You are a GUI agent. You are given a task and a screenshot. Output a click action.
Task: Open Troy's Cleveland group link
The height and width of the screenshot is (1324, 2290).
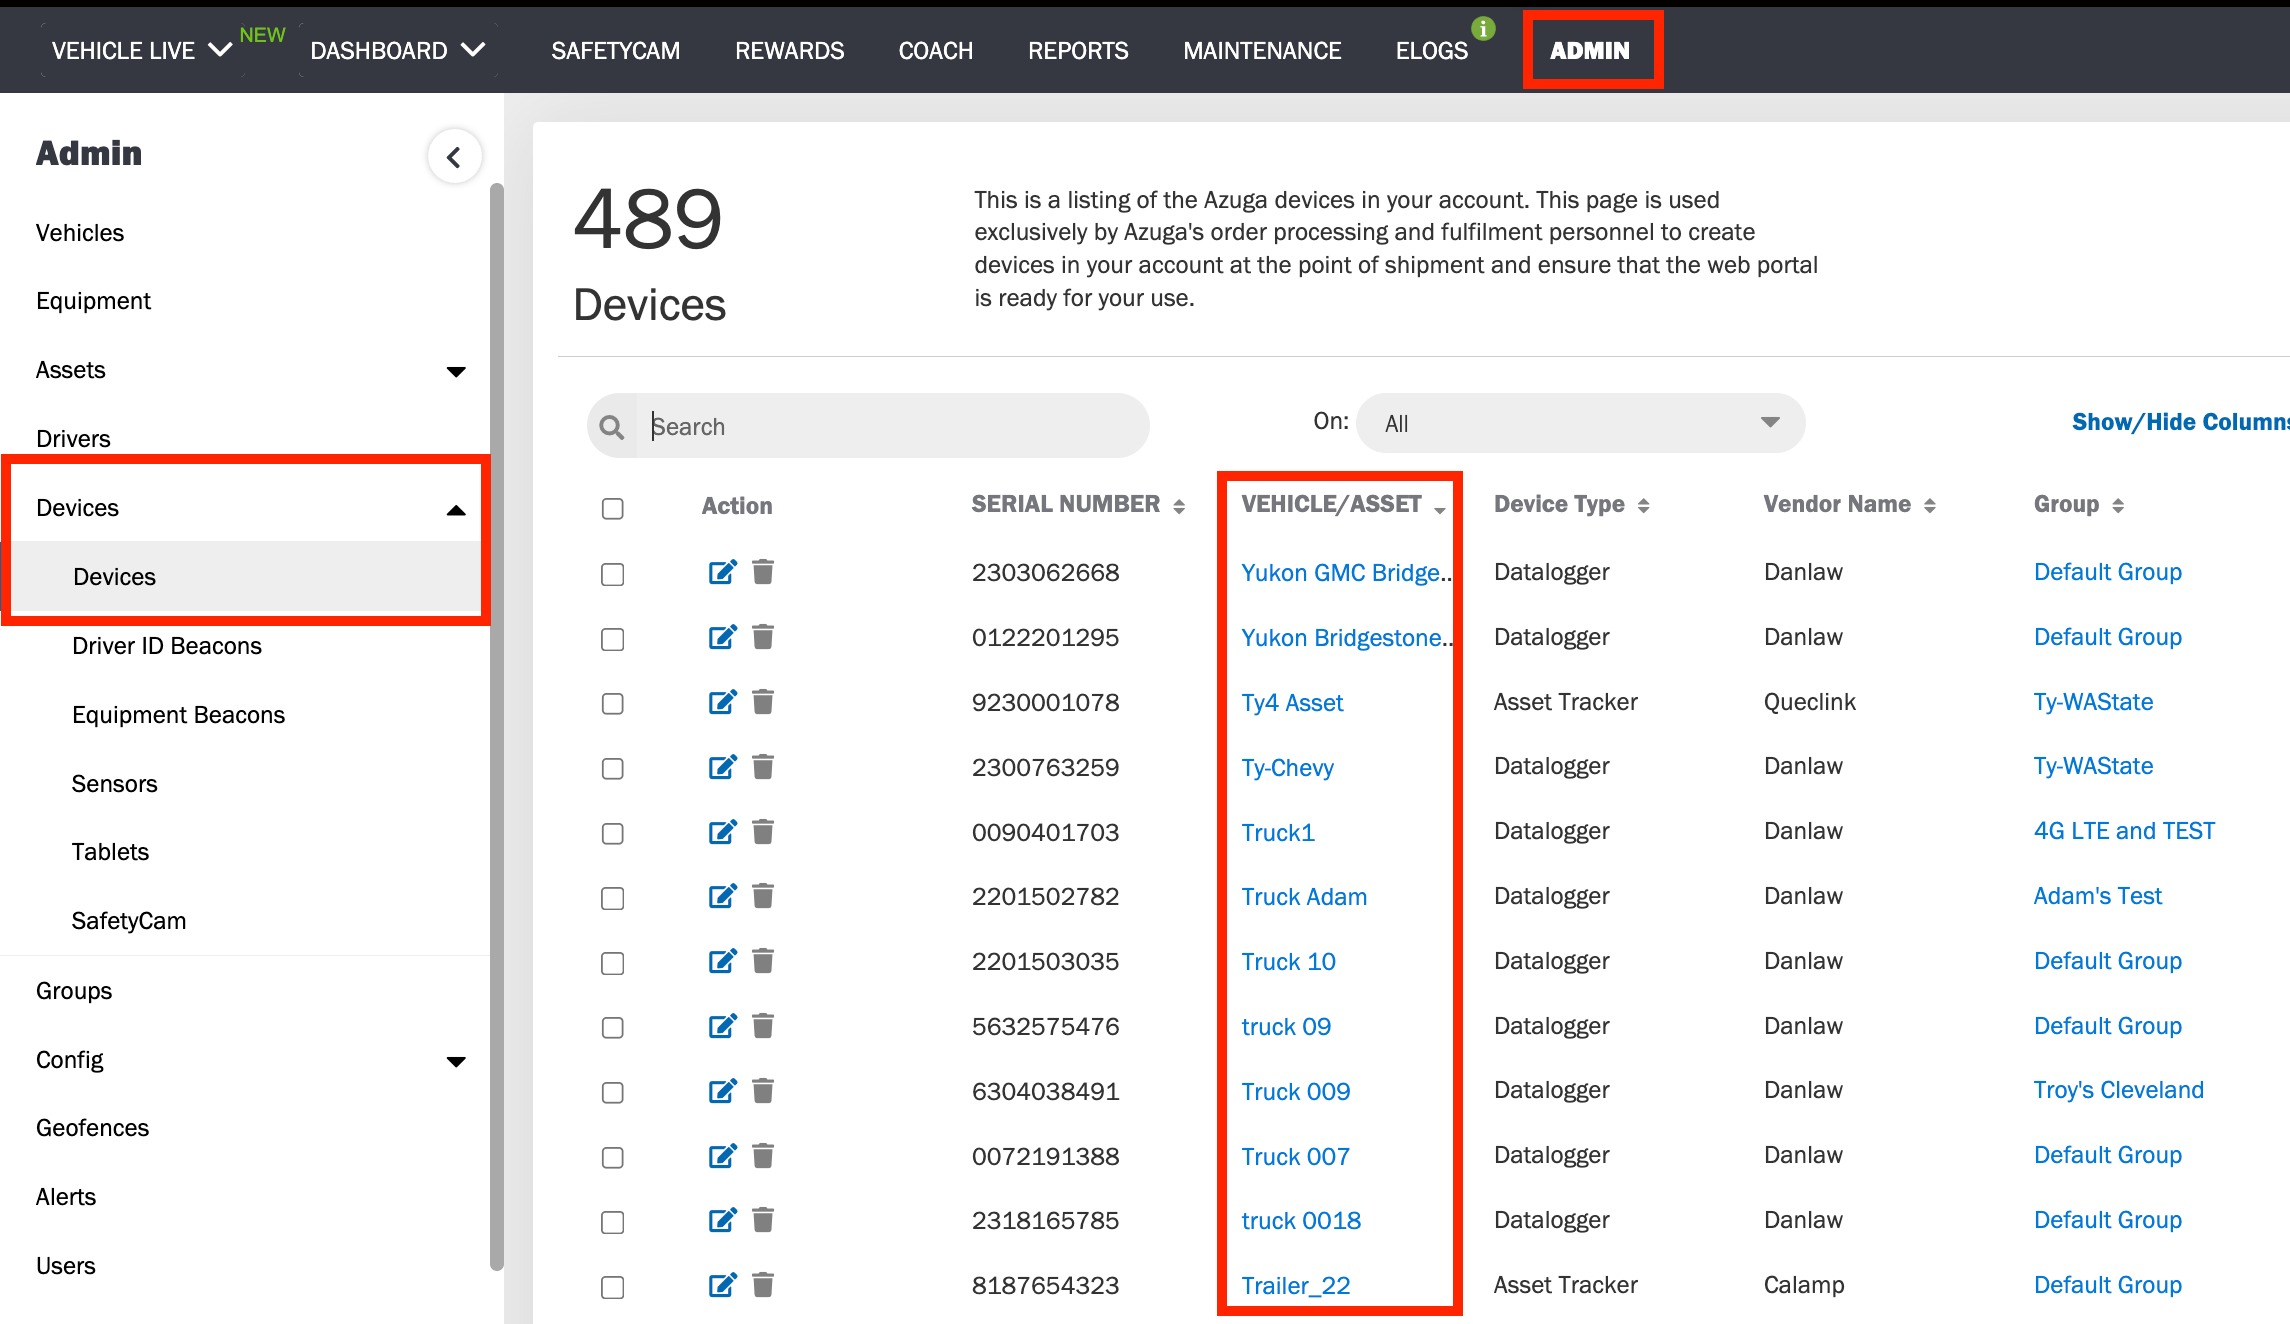pyautogui.click(x=2118, y=1090)
